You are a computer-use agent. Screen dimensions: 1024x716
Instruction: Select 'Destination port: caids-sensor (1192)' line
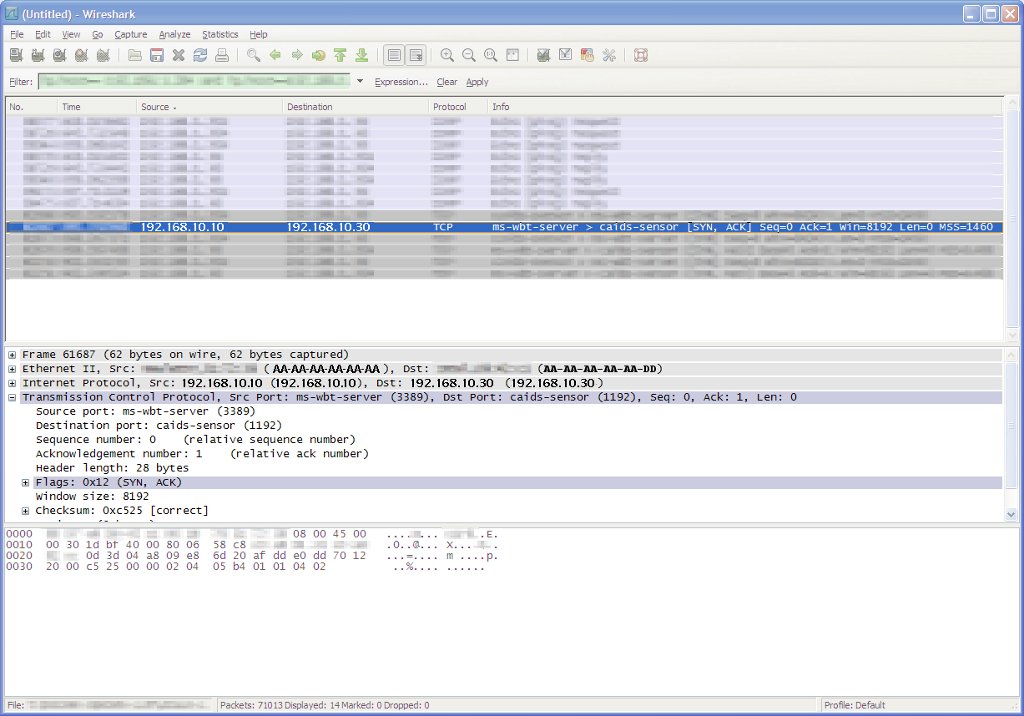click(x=159, y=425)
